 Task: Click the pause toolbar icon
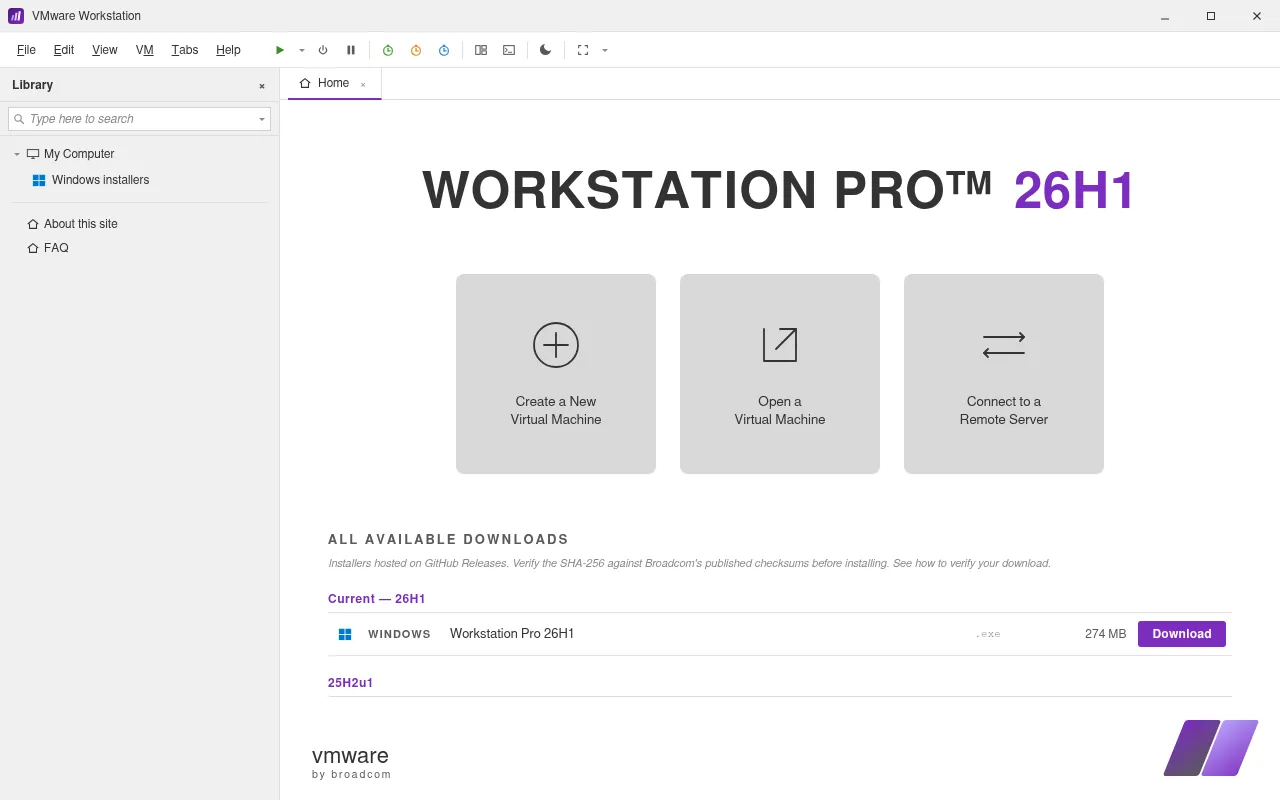(351, 50)
